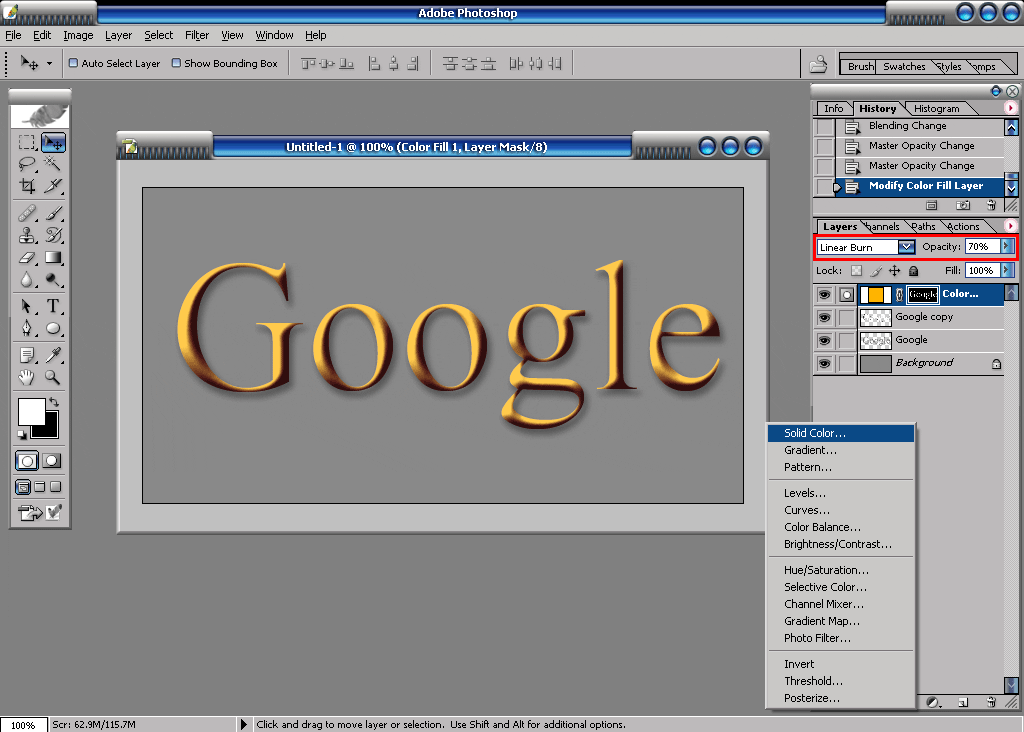Select the History Brush tool
The width and height of the screenshot is (1024, 732).
53,235
